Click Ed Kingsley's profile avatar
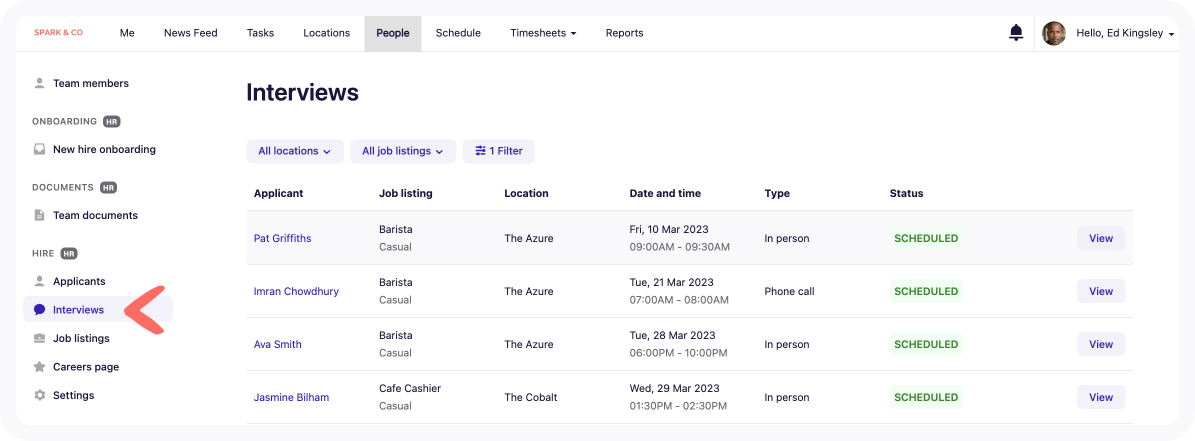Viewport: 1195px width, 441px height. click(x=1054, y=33)
